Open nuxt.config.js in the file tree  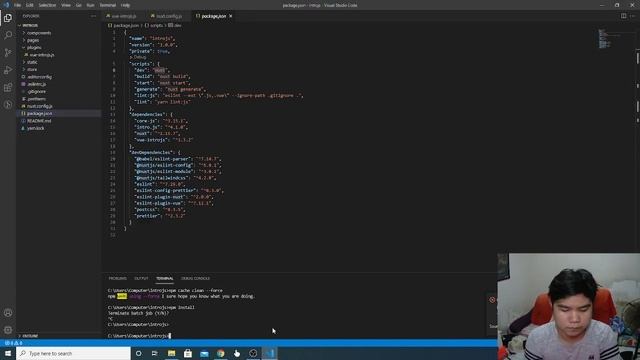point(58,106)
